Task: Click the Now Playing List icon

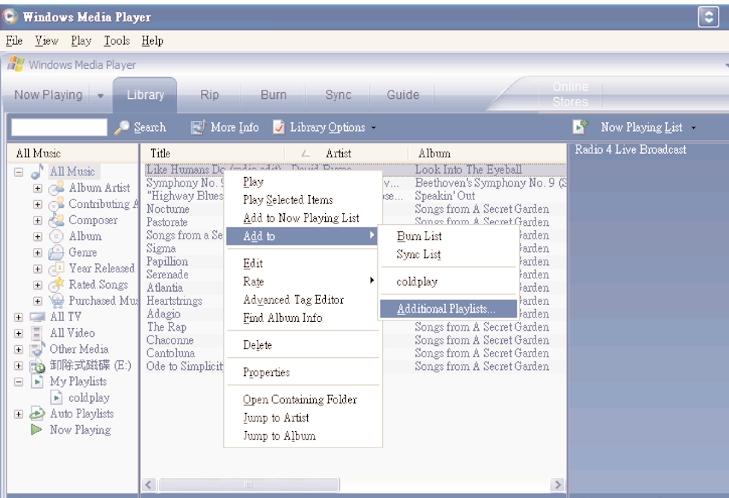Action: (x=580, y=127)
